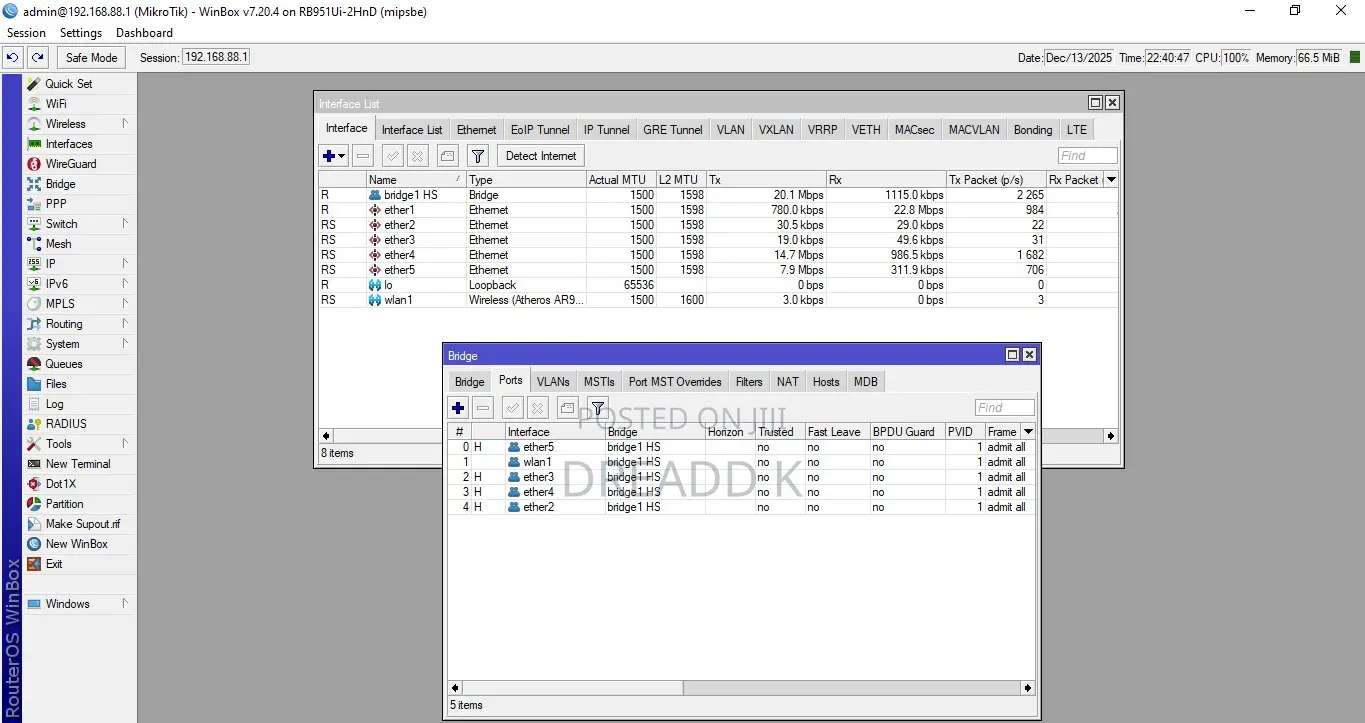Click the blue plus in Bridge window
The width and height of the screenshot is (1365, 723).
458,408
